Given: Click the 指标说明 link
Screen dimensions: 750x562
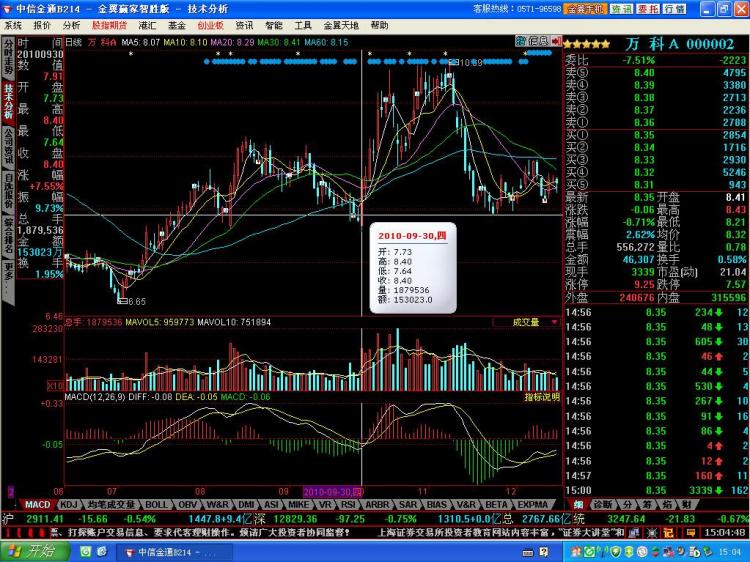Looking at the screenshot, I should pyautogui.click(x=542, y=397).
